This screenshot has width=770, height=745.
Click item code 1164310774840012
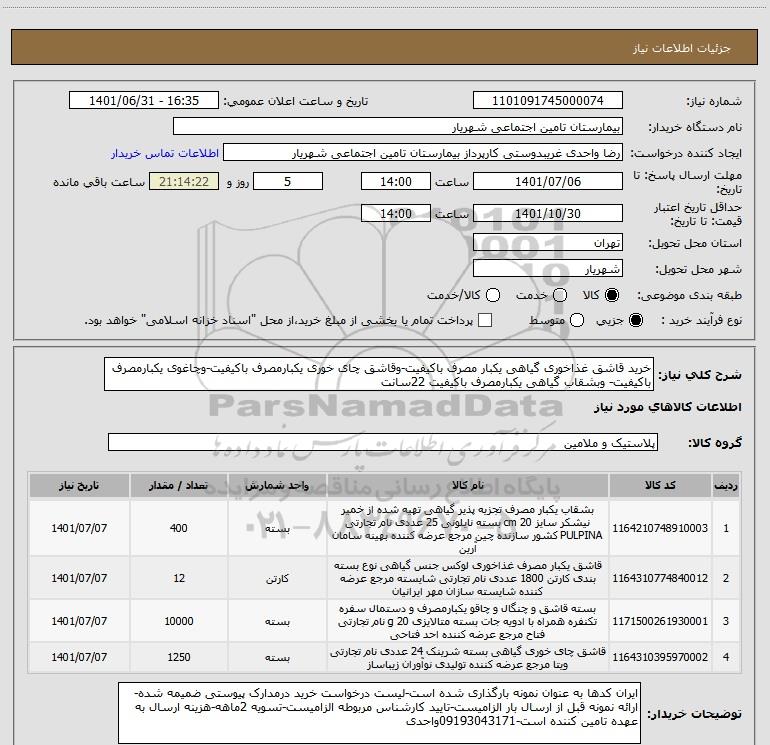[x=660, y=578]
